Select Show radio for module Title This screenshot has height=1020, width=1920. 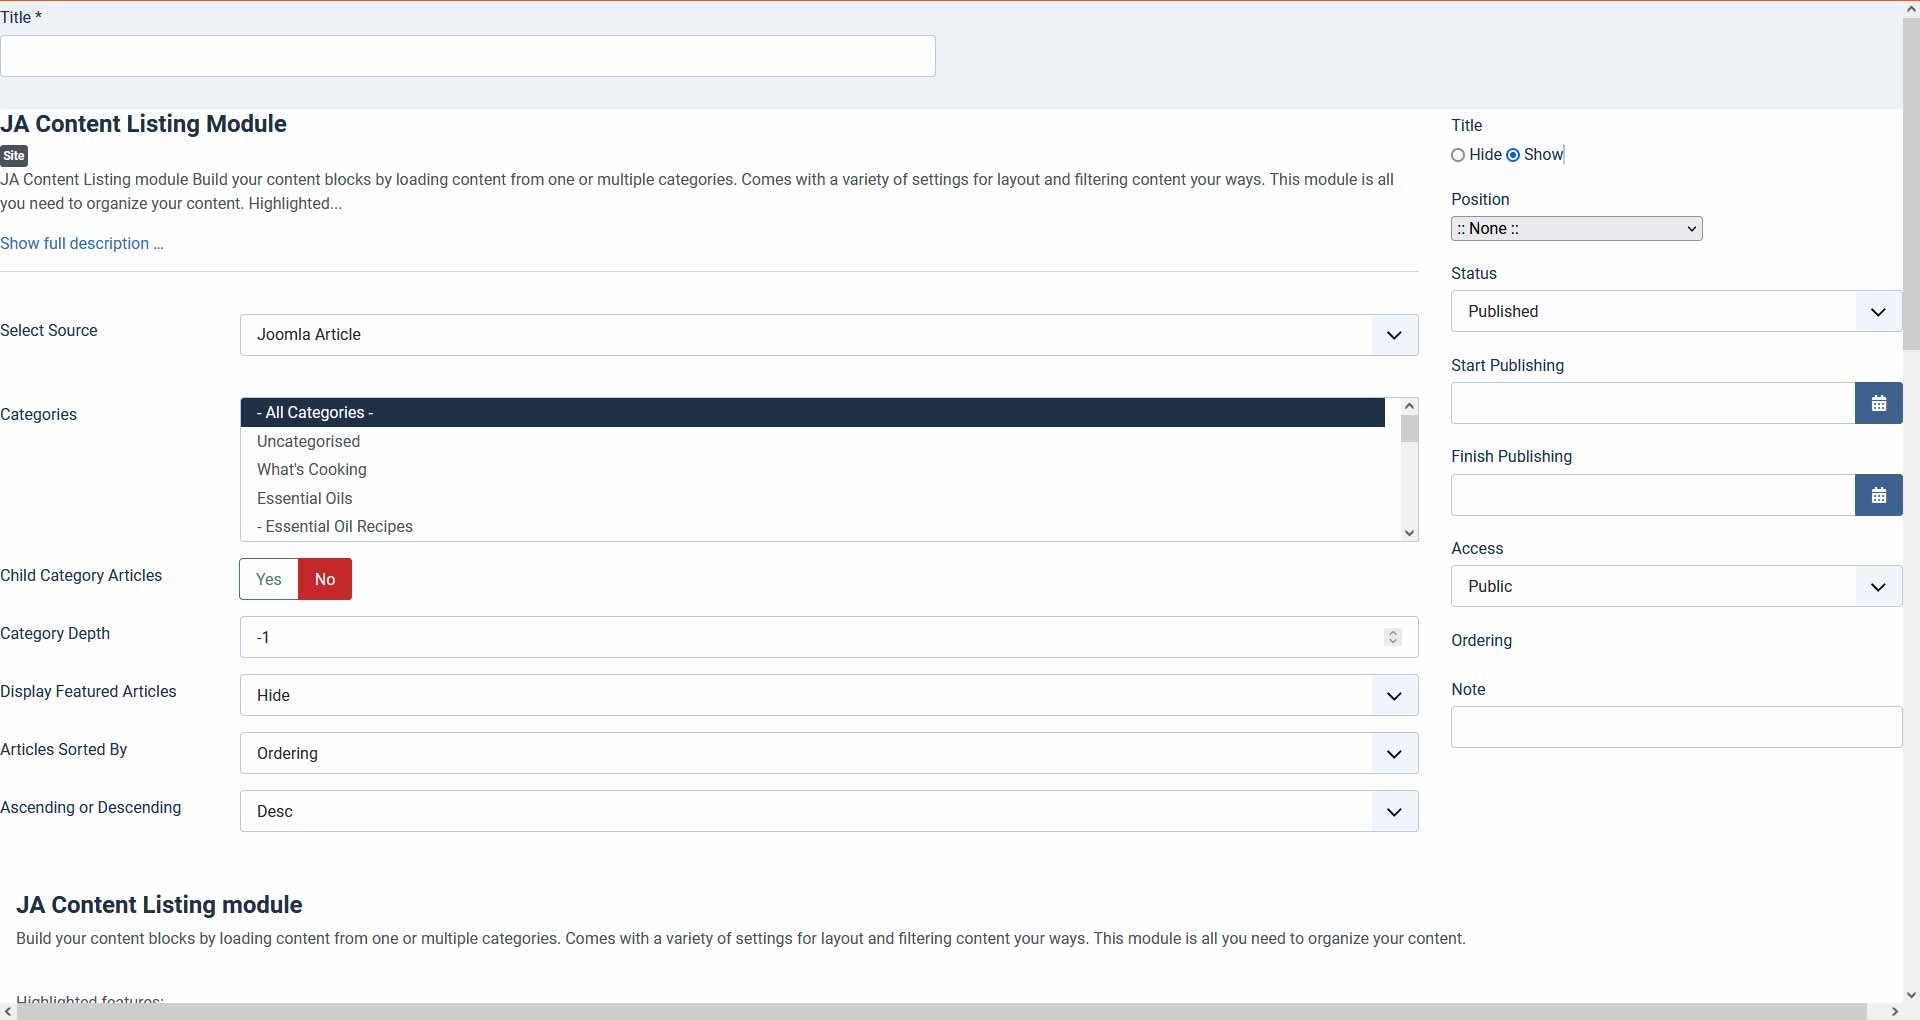coord(1513,155)
